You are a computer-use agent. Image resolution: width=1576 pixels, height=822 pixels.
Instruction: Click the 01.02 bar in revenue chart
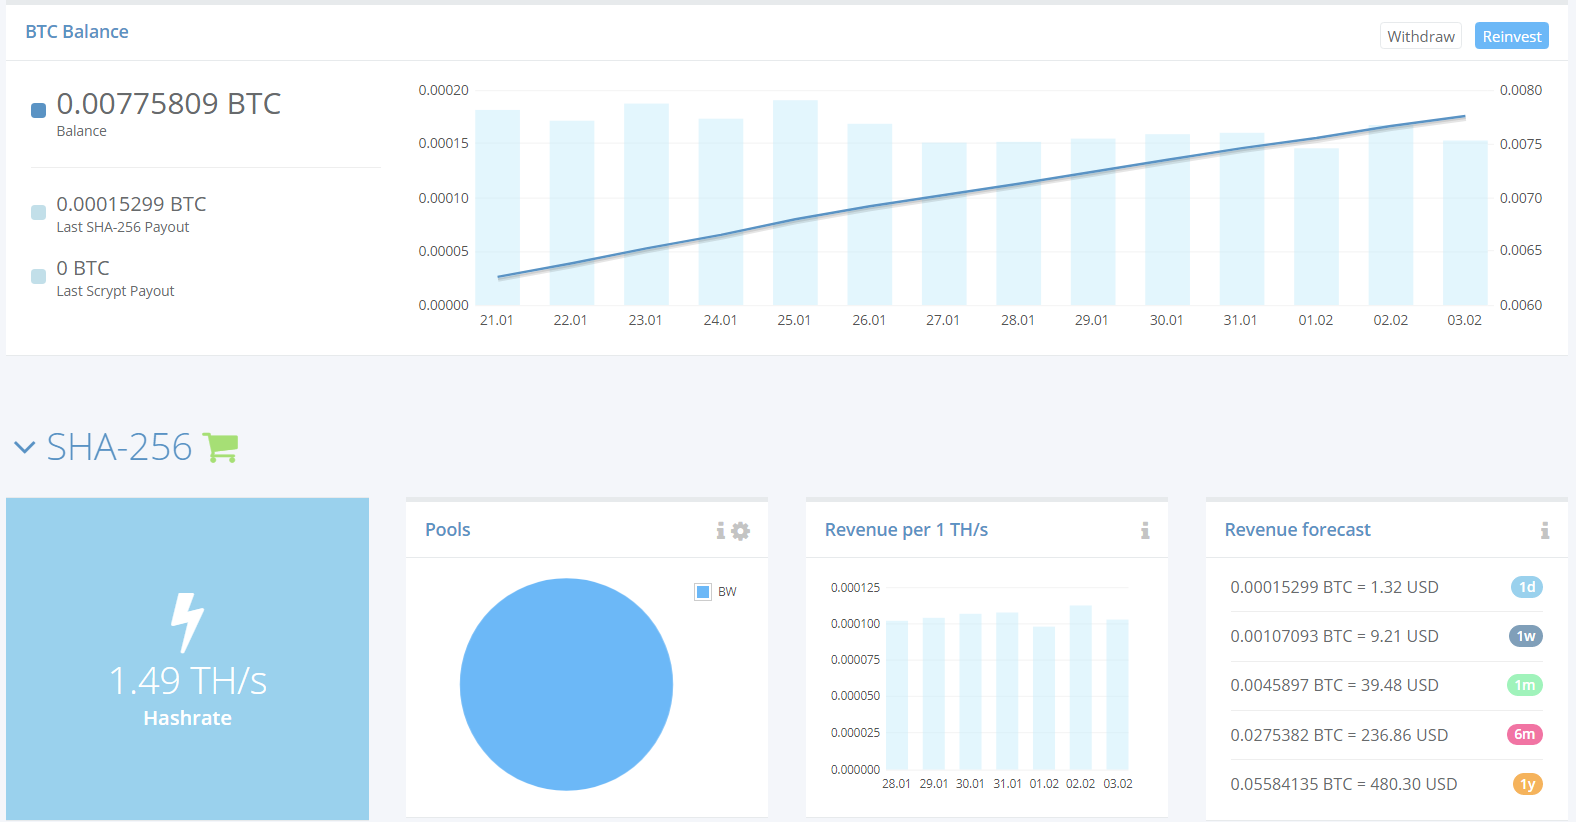click(x=1044, y=698)
